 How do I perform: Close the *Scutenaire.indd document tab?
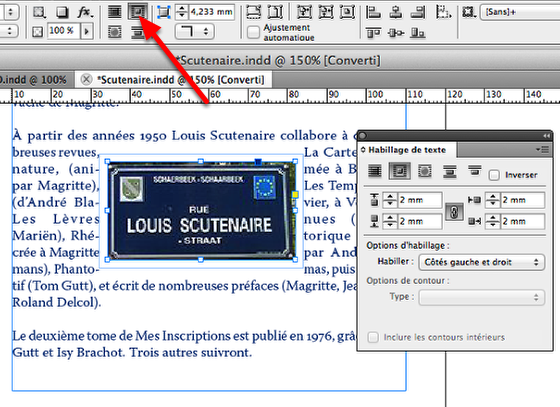click(86, 79)
